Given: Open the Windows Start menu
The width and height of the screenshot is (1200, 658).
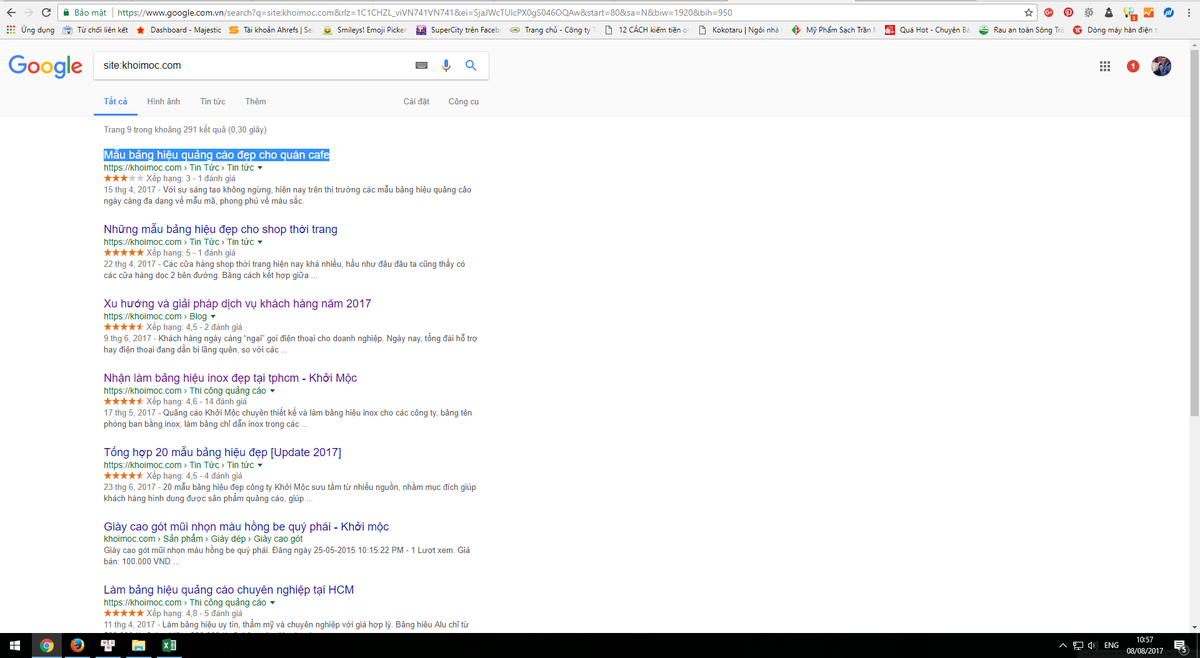Looking at the screenshot, I should pos(14,646).
